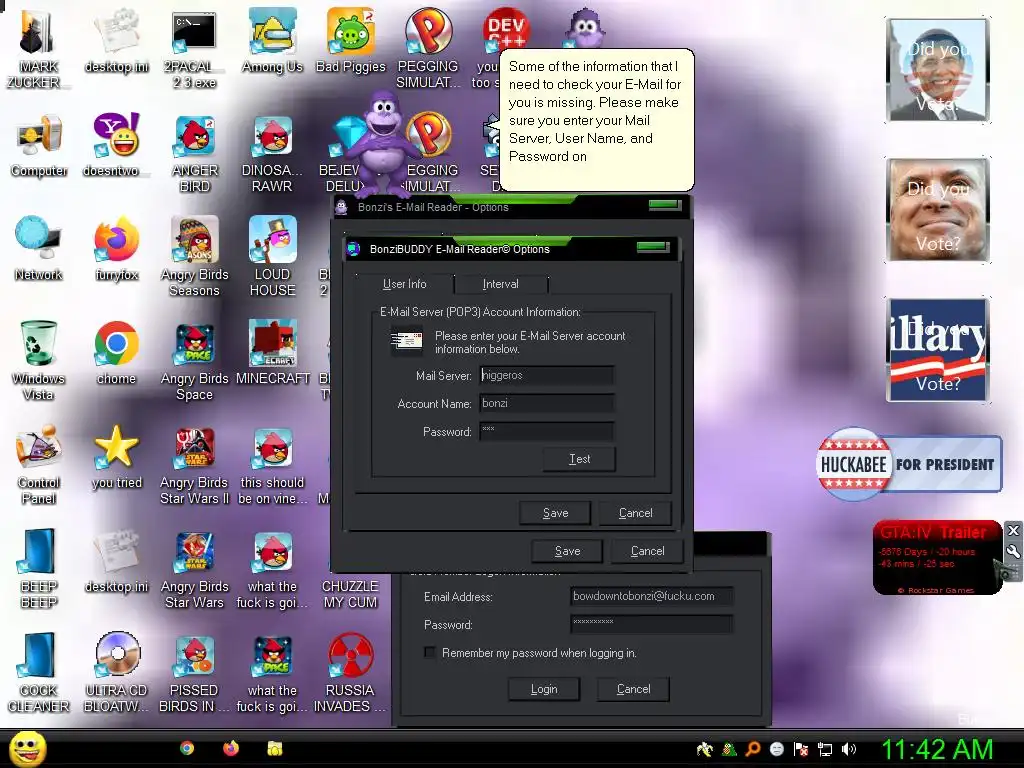Click the Obama Did you Vote gadget
Image resolution: width=1024 pixels, height=768 pixels.
pyautogui.click(x=938, y=70)
